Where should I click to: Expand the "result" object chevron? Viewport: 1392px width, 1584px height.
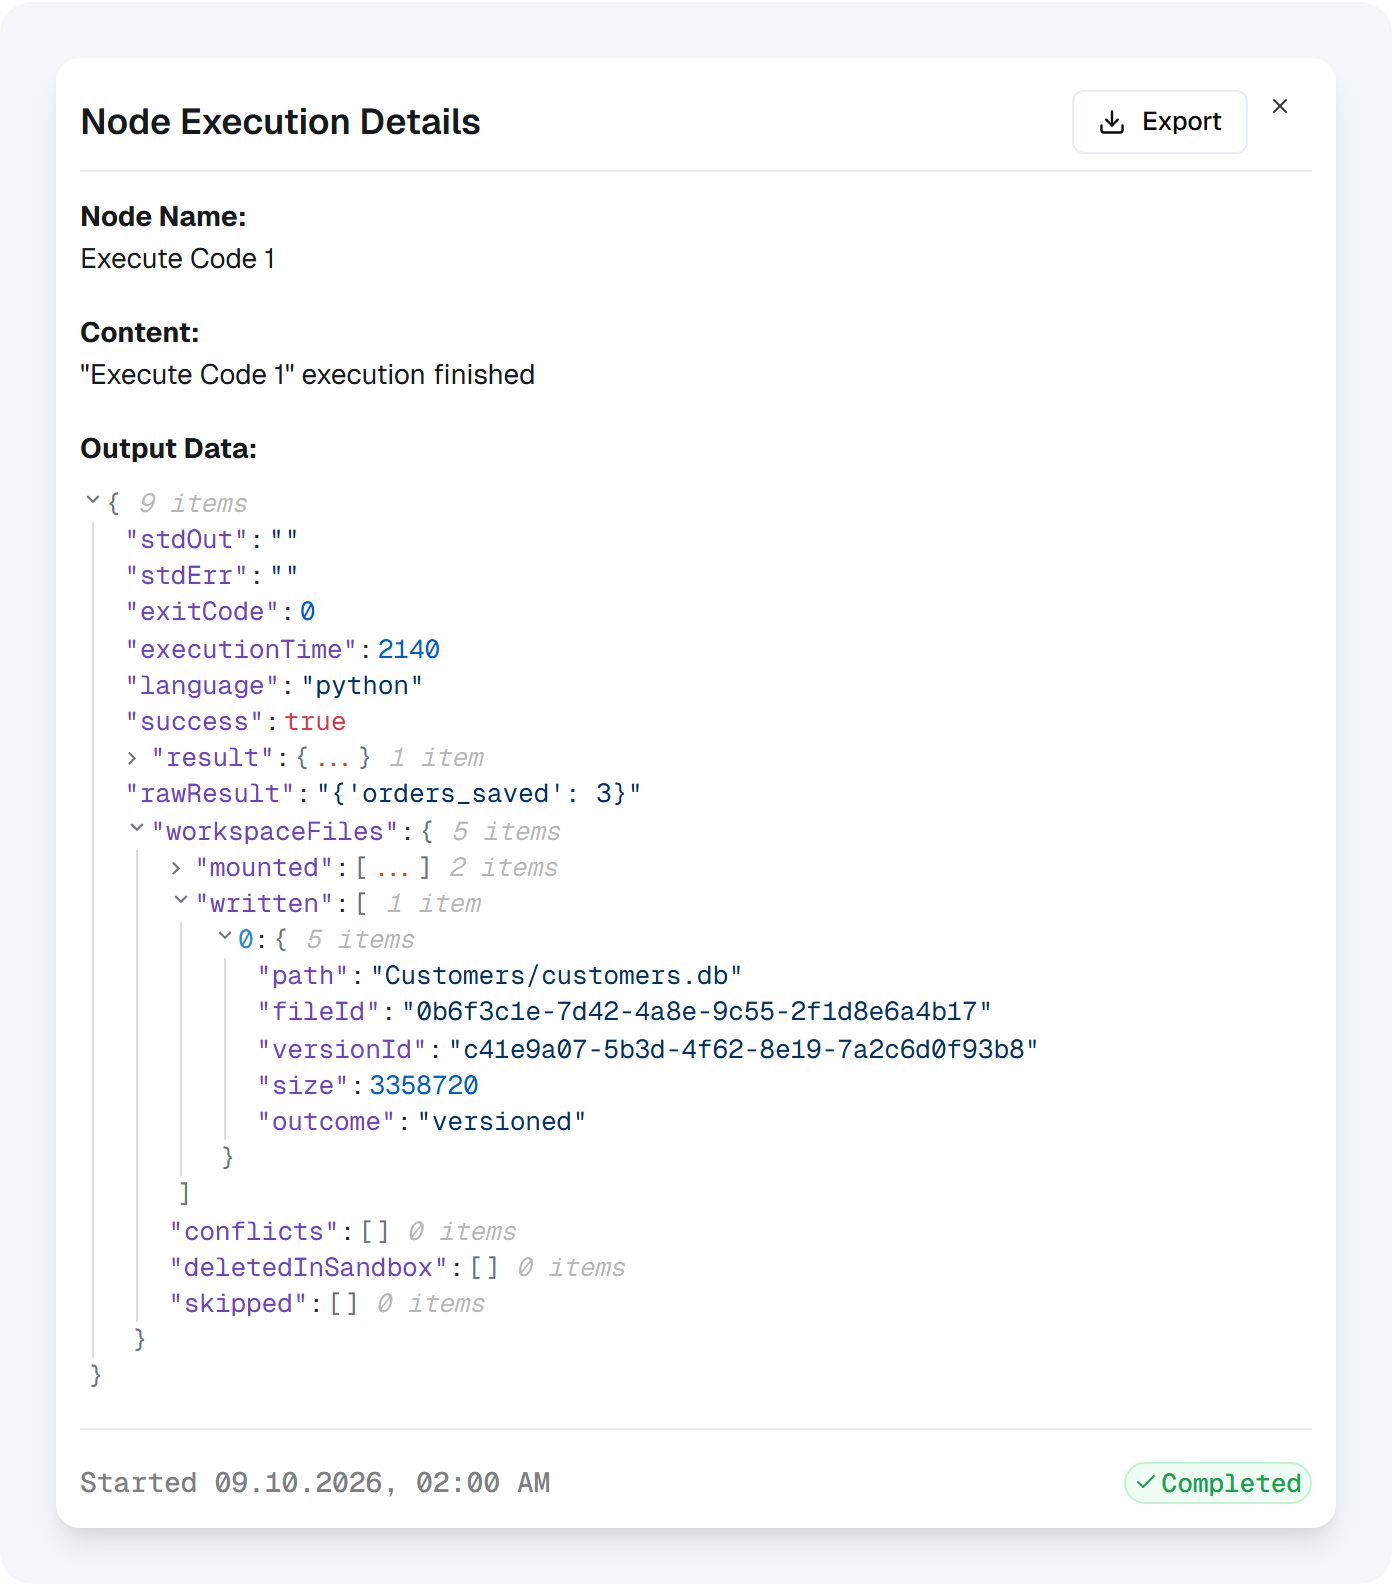click(x=132, y=758)
